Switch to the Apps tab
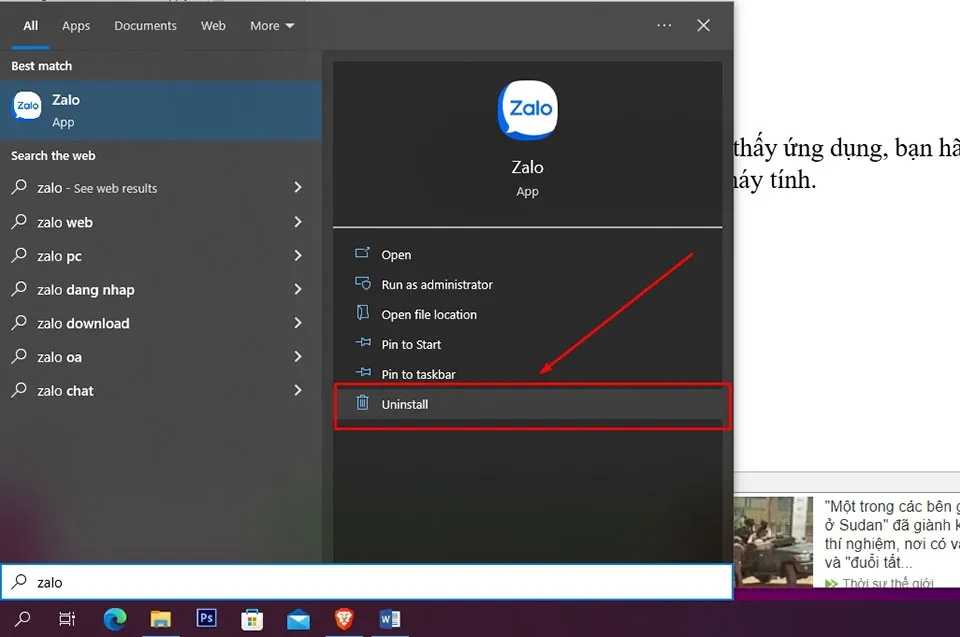Screen dimensions: 960x637 pyautogui.click(x=75, y=25)
